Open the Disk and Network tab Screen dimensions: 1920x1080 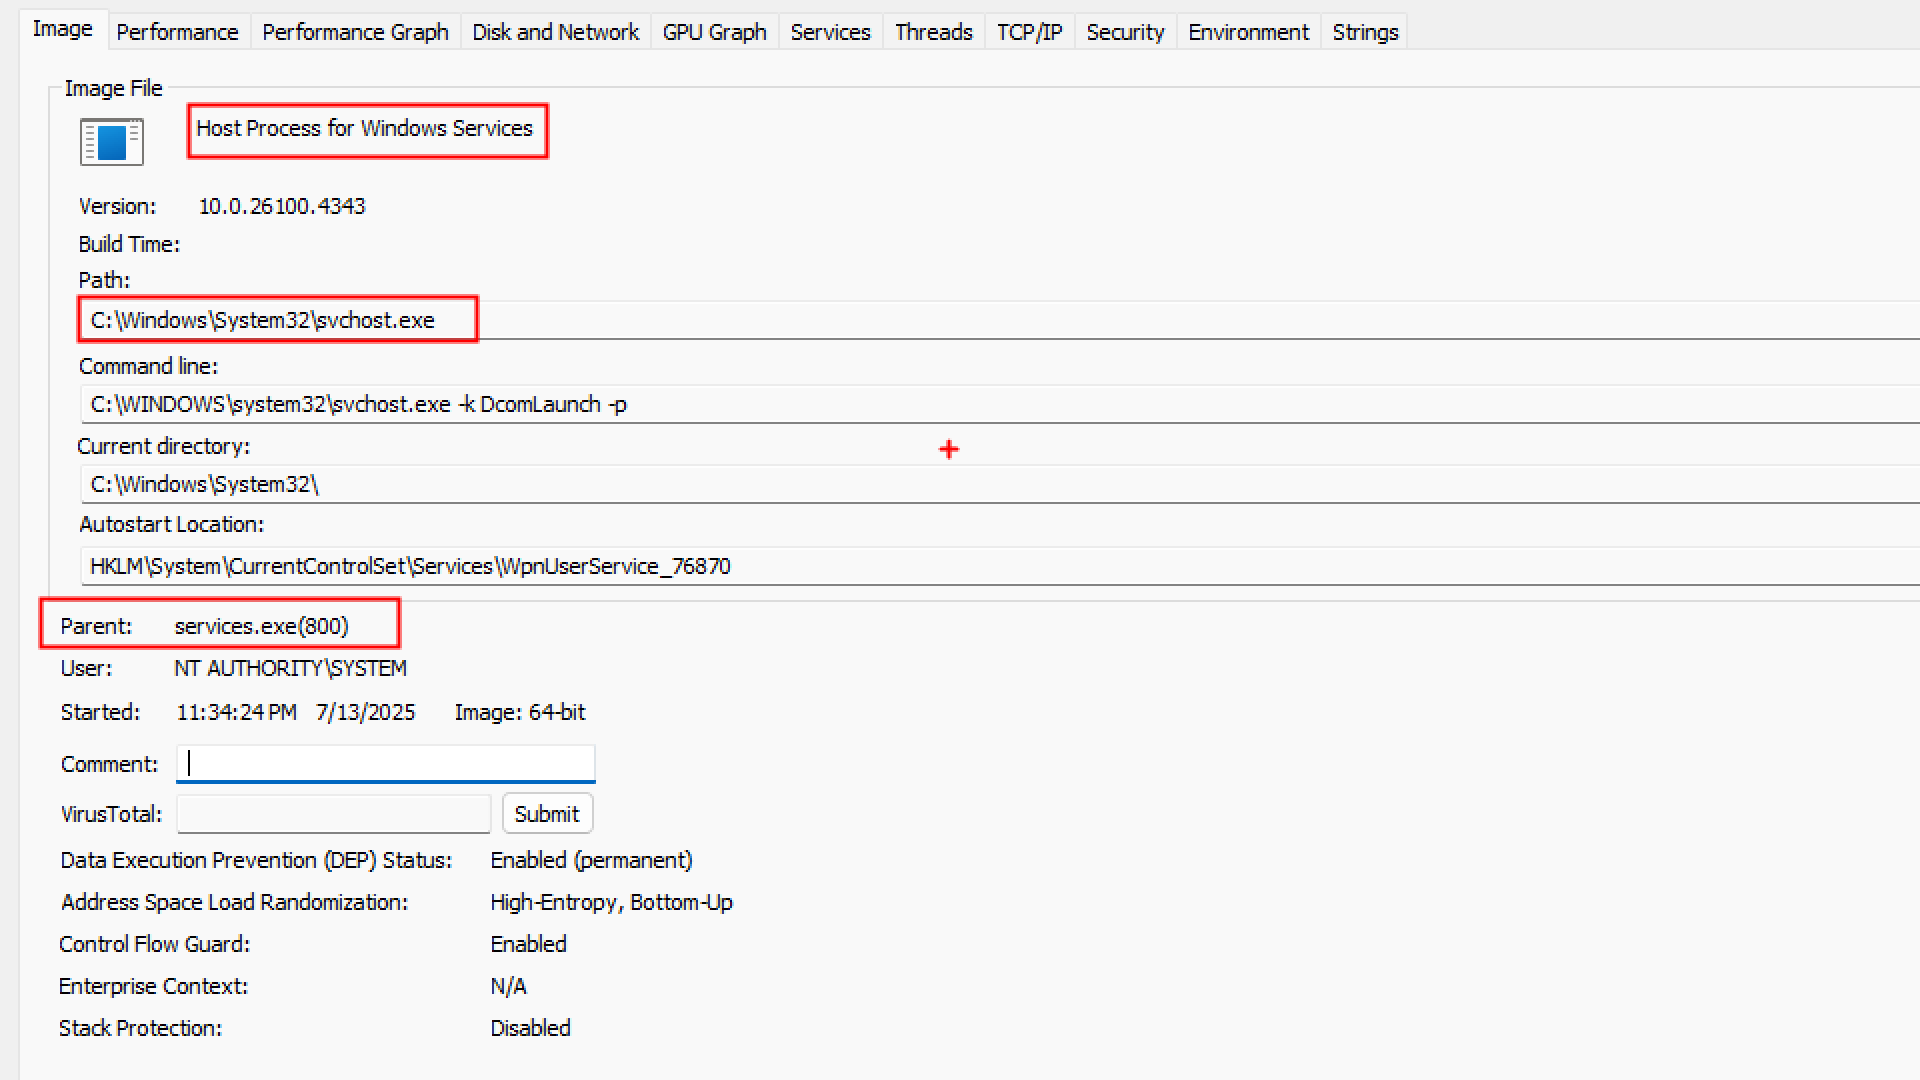(x=555, y=32)
